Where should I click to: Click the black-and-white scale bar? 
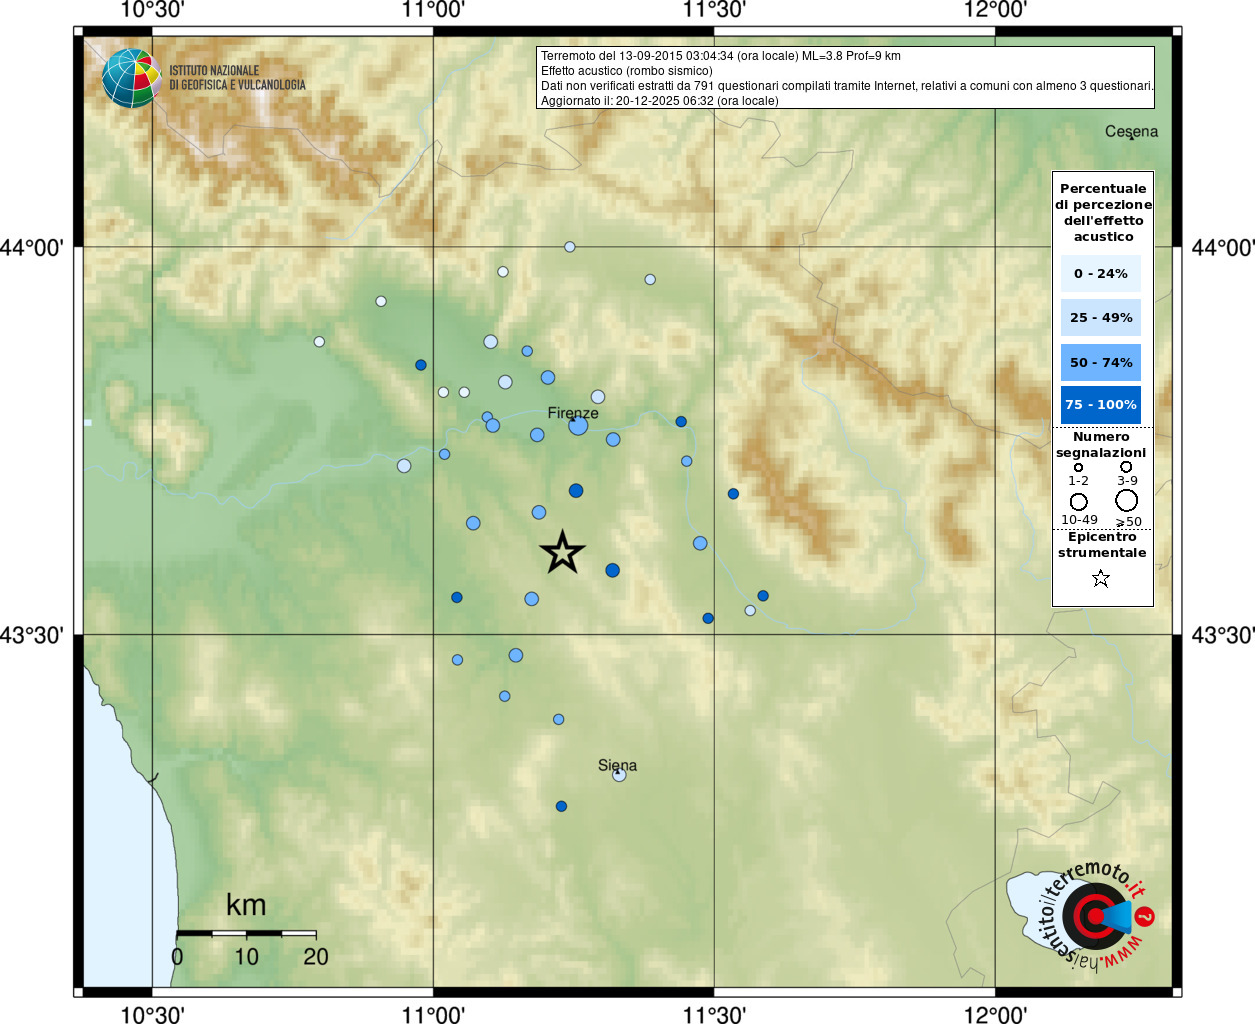246,933
